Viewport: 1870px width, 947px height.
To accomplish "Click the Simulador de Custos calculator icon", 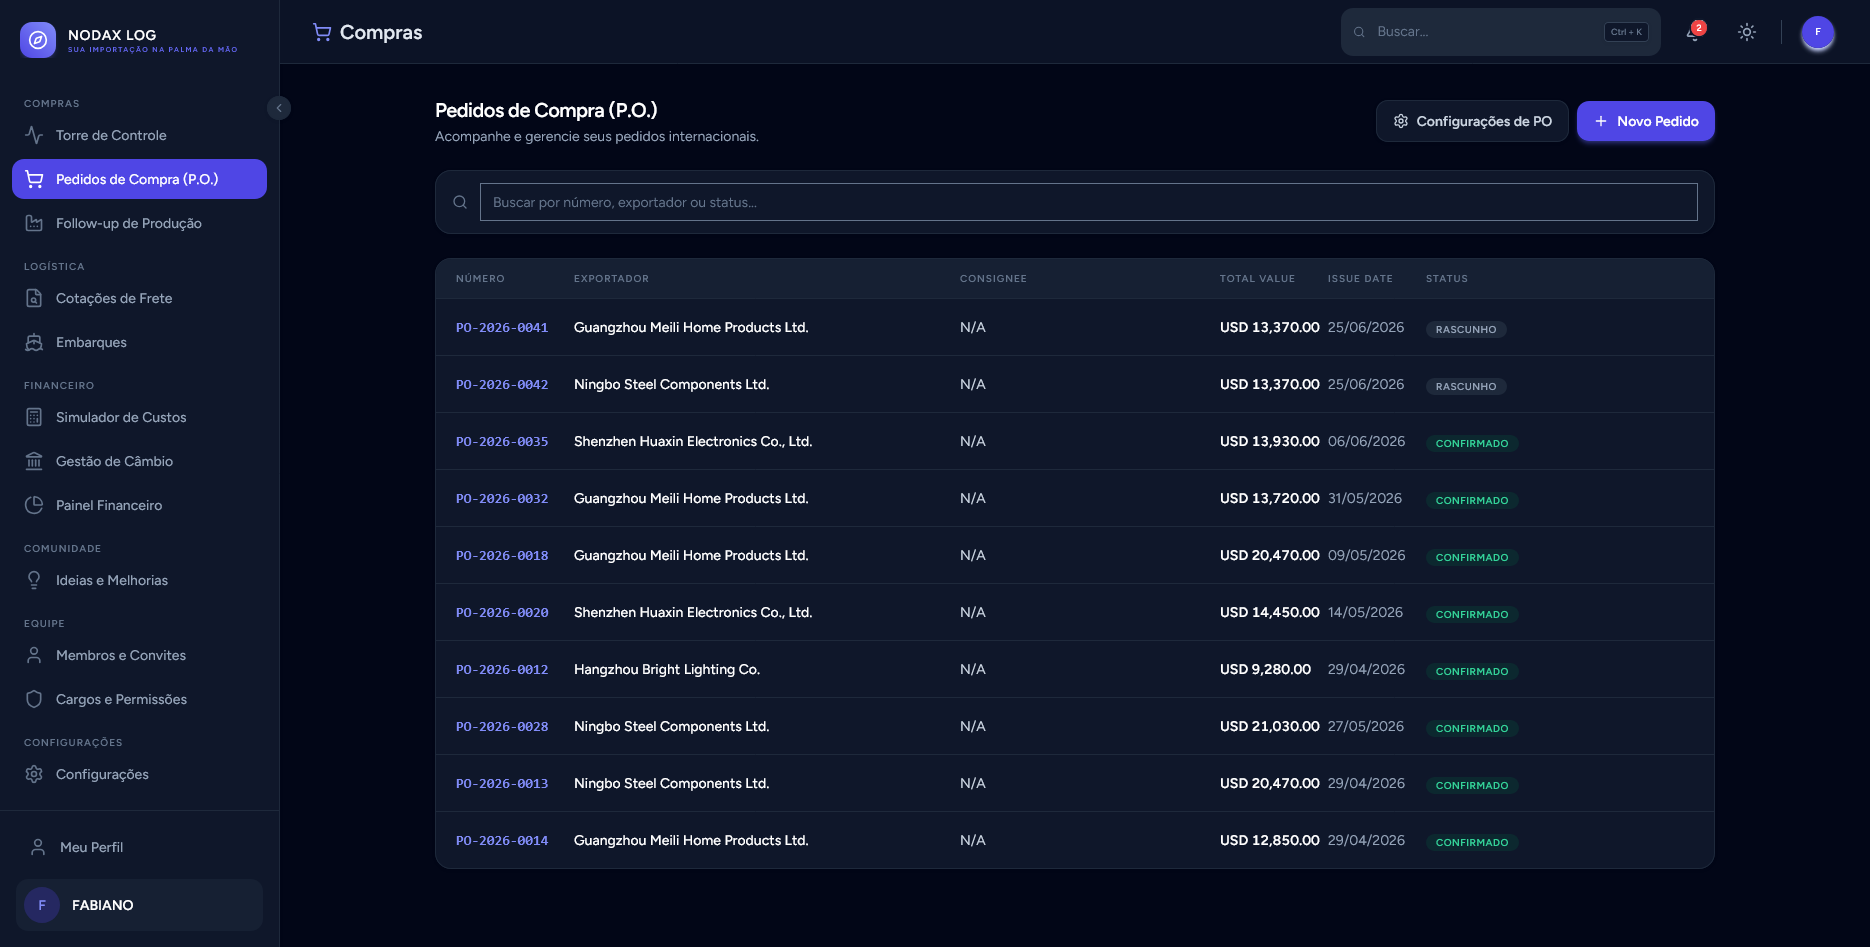I will coord(34,417).
